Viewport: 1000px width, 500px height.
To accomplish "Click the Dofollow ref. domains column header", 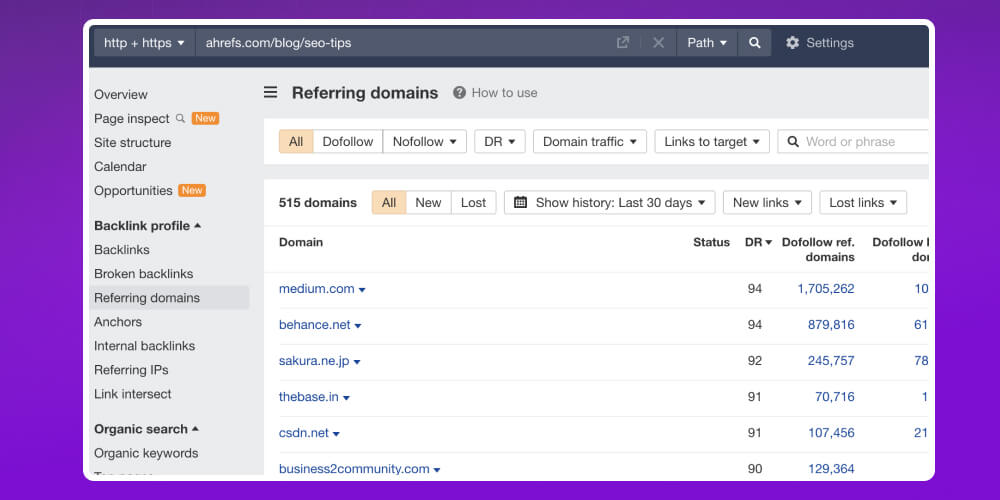I will pyautogui.click(x=818, y=250).
